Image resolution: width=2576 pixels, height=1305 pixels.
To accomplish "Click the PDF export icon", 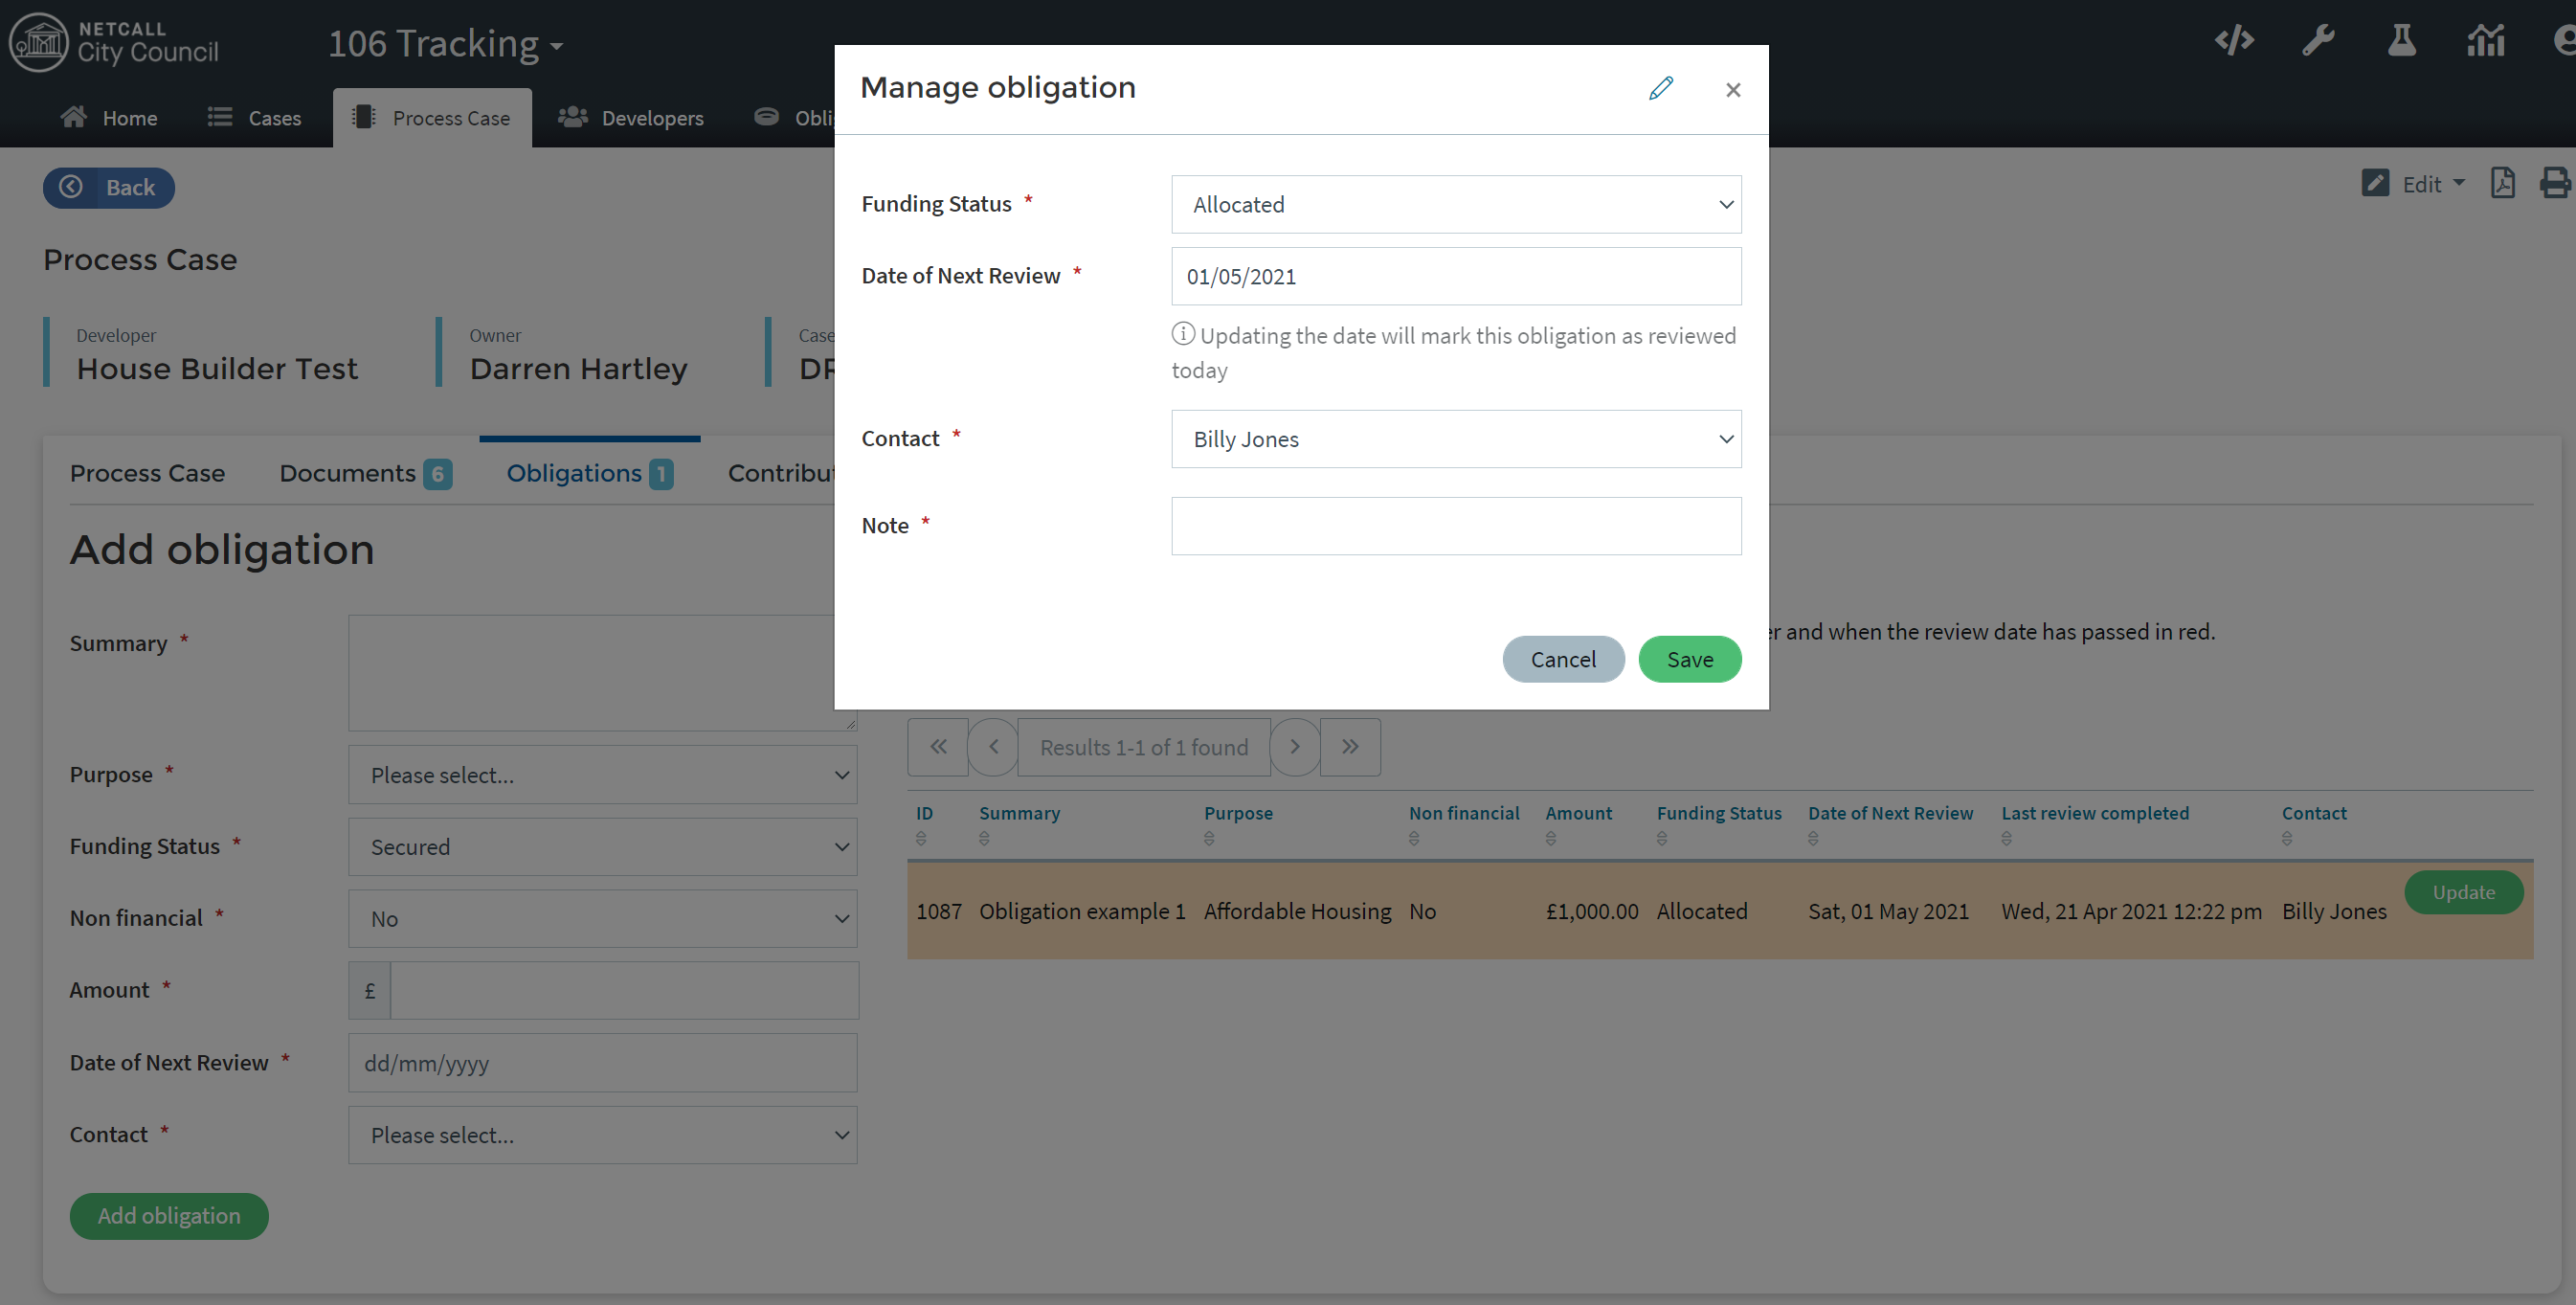I will [2502, 184].
